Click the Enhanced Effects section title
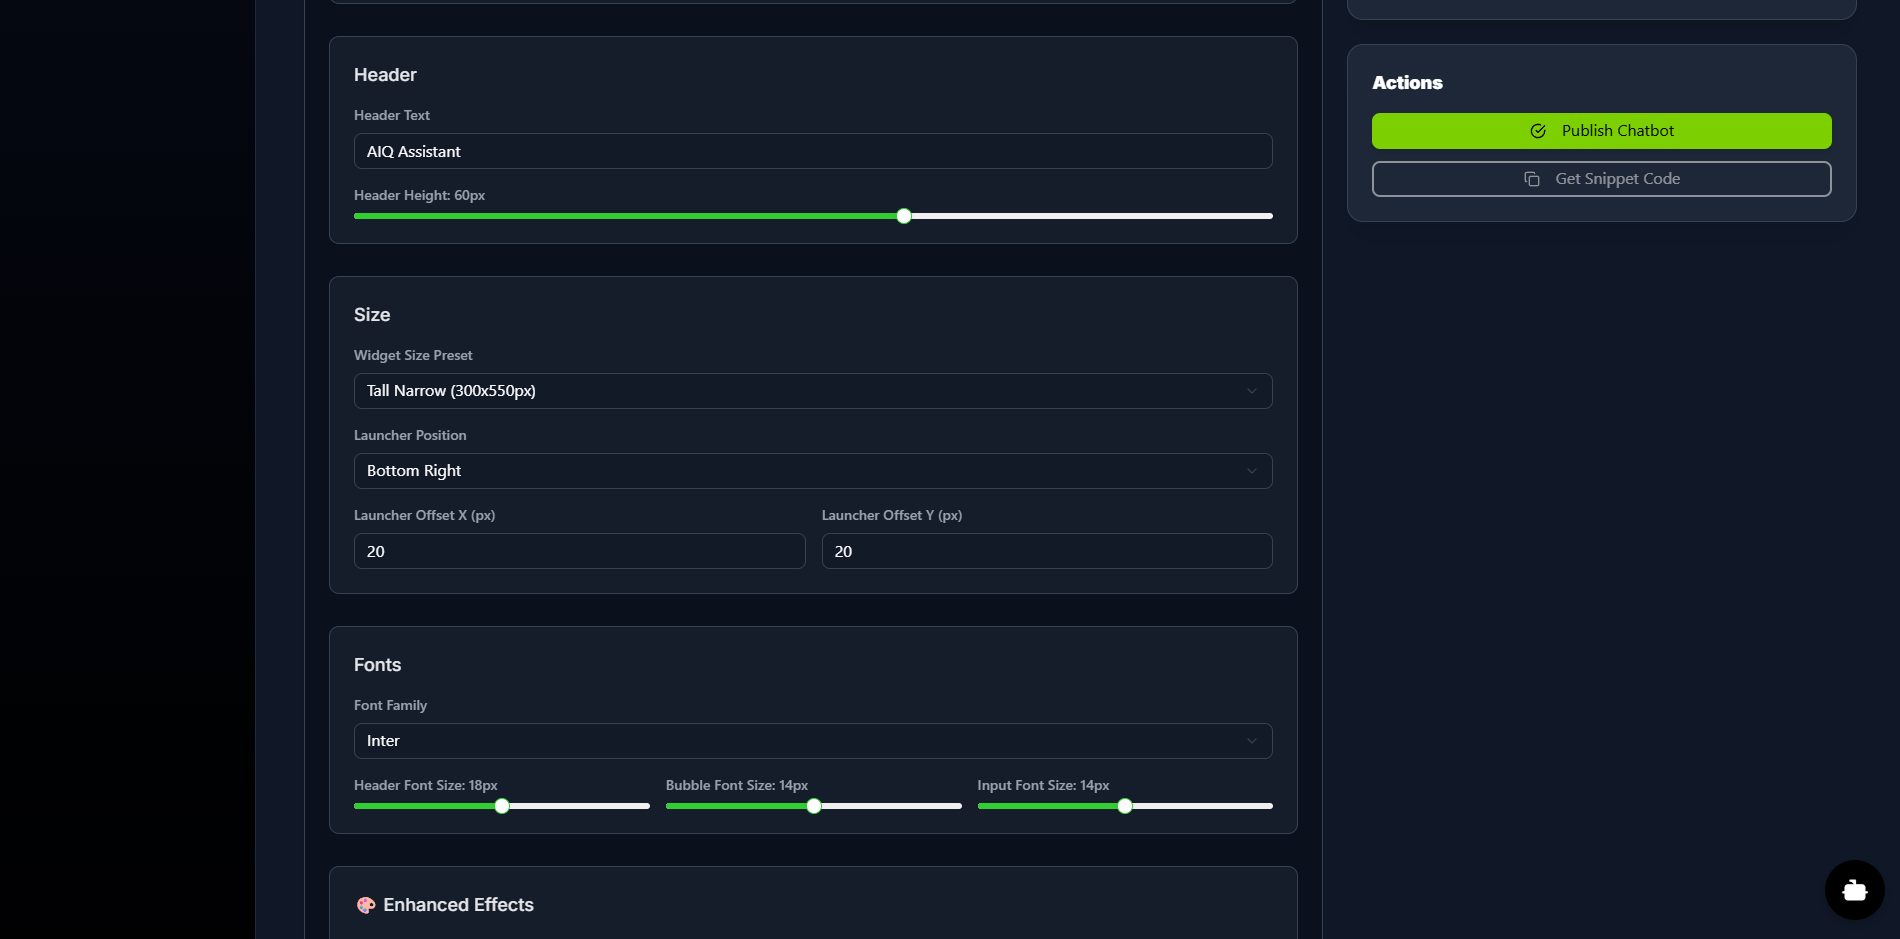 click(x=458, y=905)
